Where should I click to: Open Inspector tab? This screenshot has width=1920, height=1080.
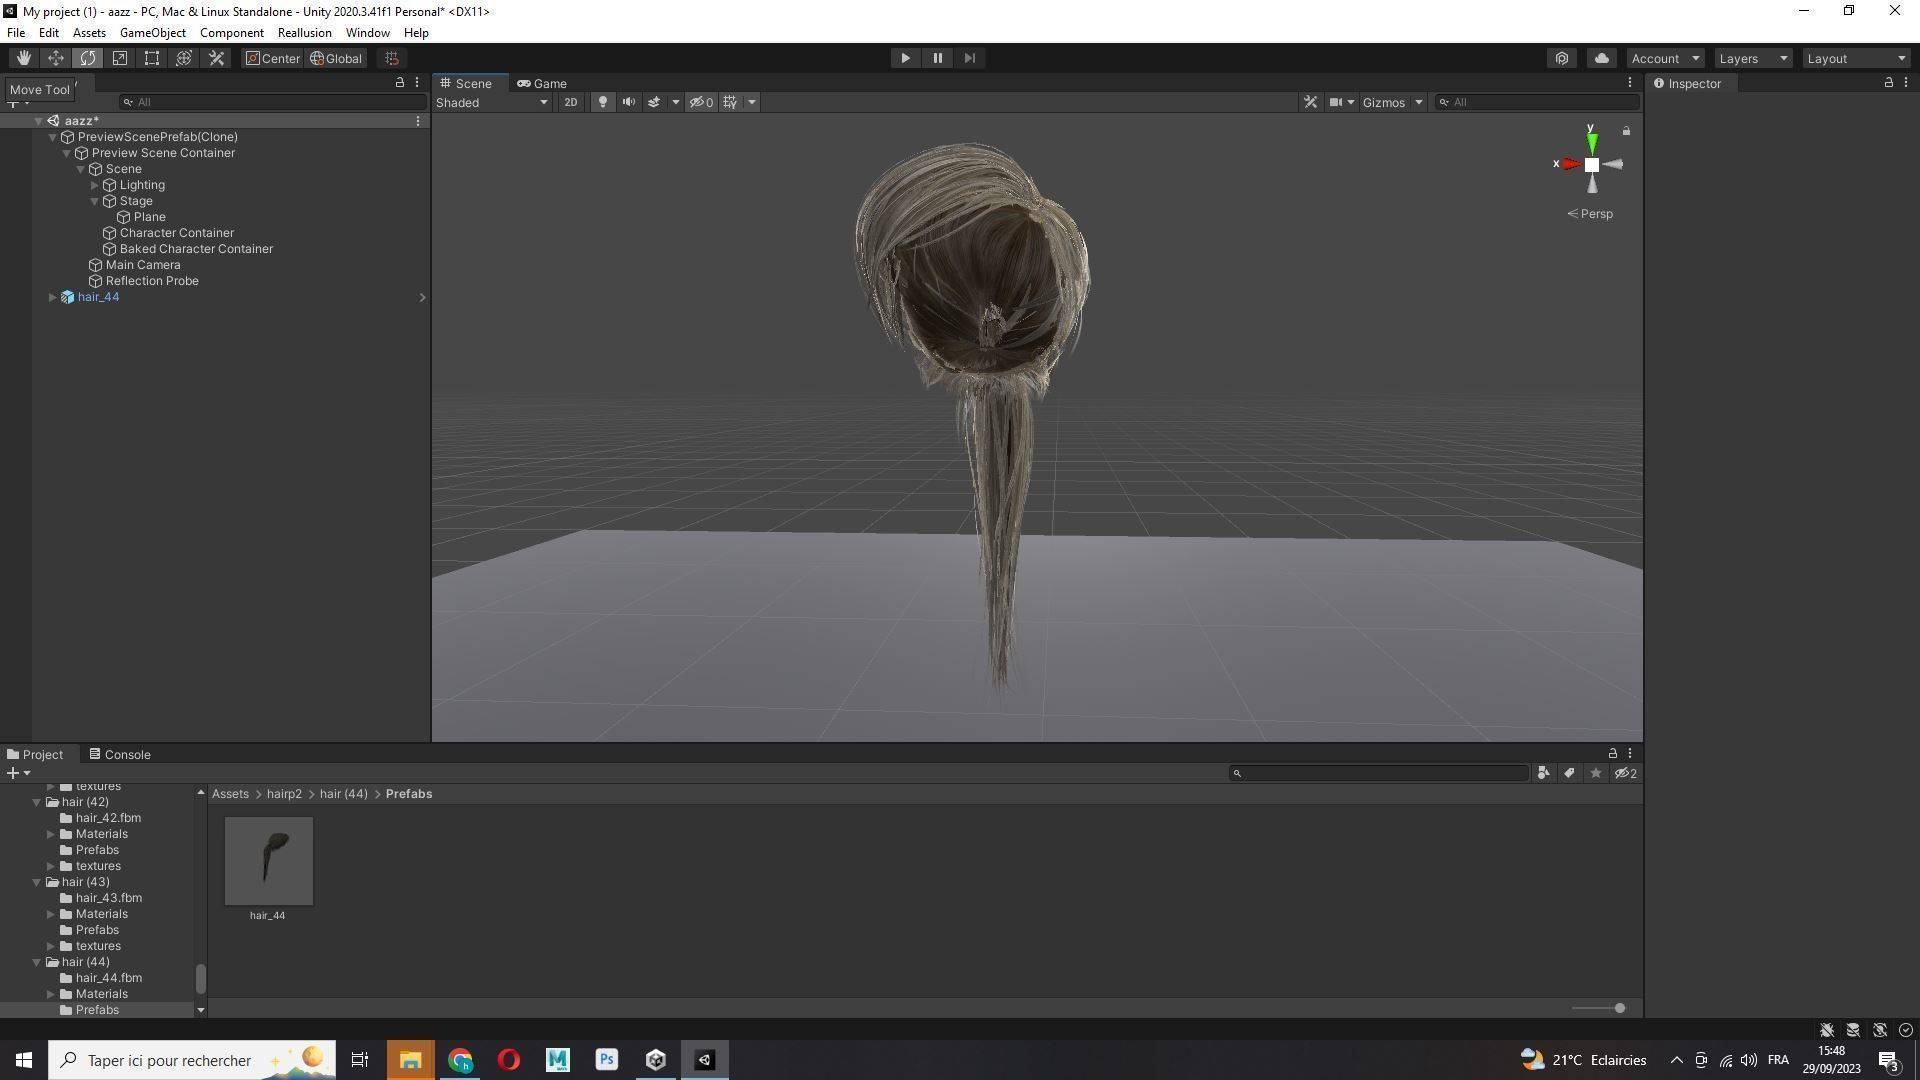(x=1687, y=83)
